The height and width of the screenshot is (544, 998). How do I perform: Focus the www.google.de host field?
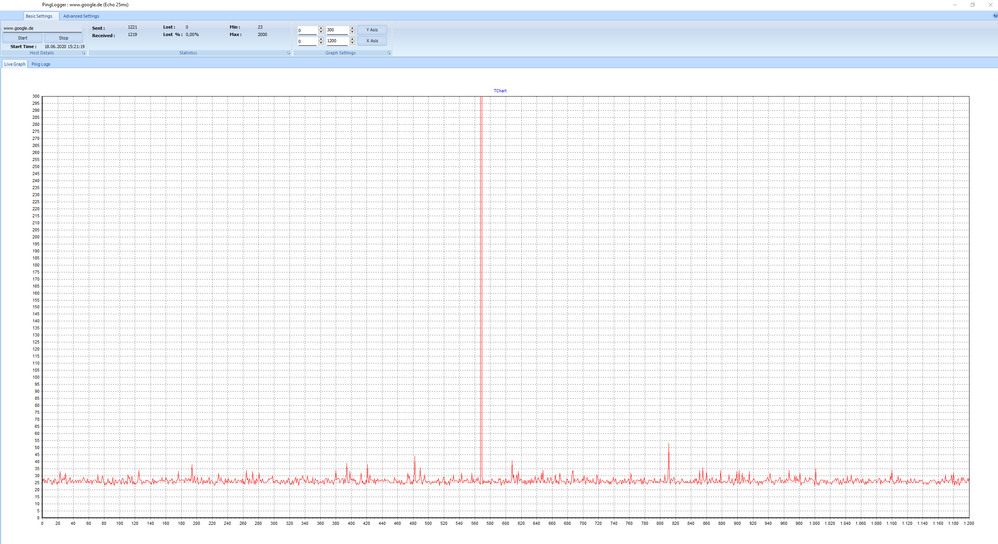pyautogui.click(x=42, y=28)
